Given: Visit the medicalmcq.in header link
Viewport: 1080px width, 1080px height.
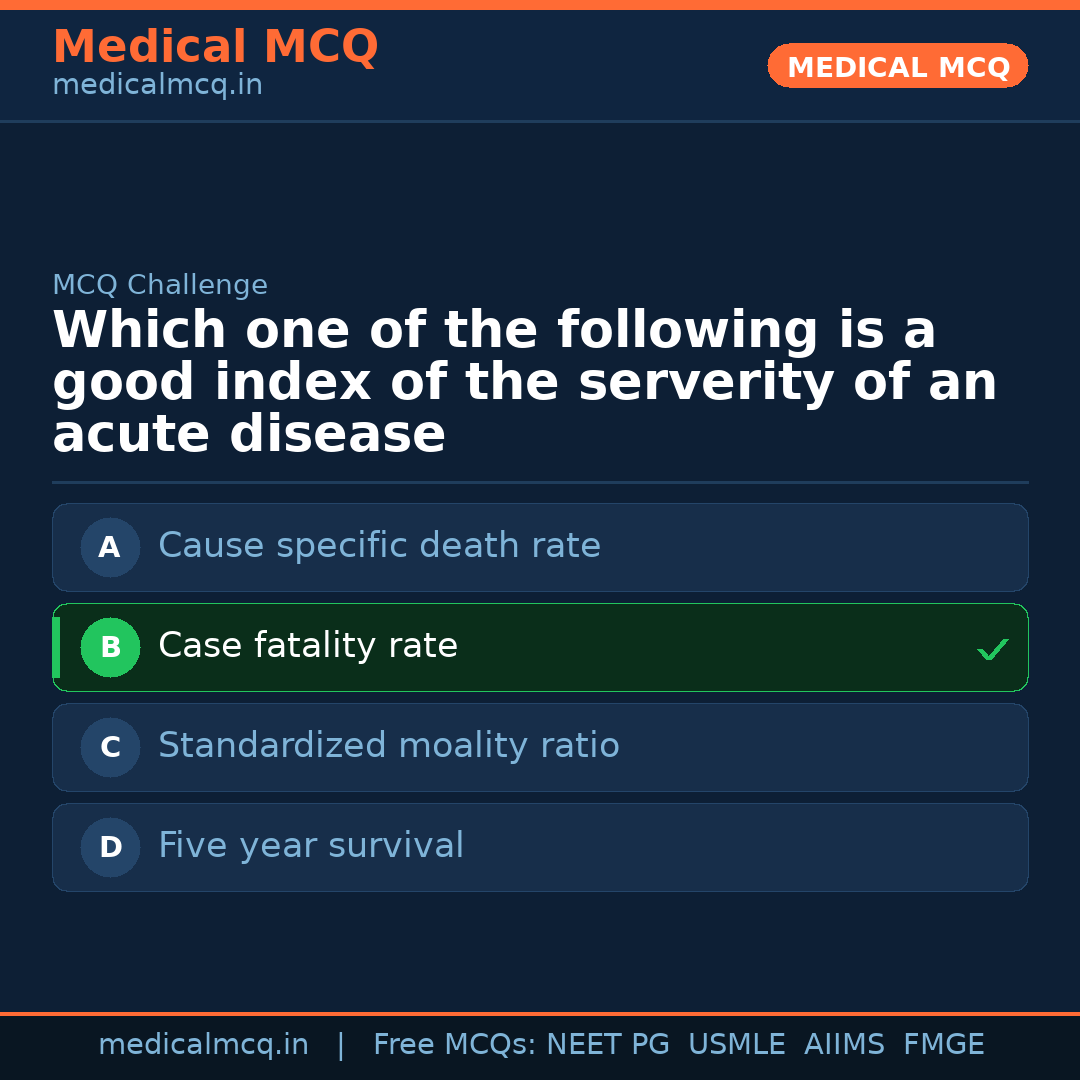Looking at the screenshot, I should click(156, 84).
